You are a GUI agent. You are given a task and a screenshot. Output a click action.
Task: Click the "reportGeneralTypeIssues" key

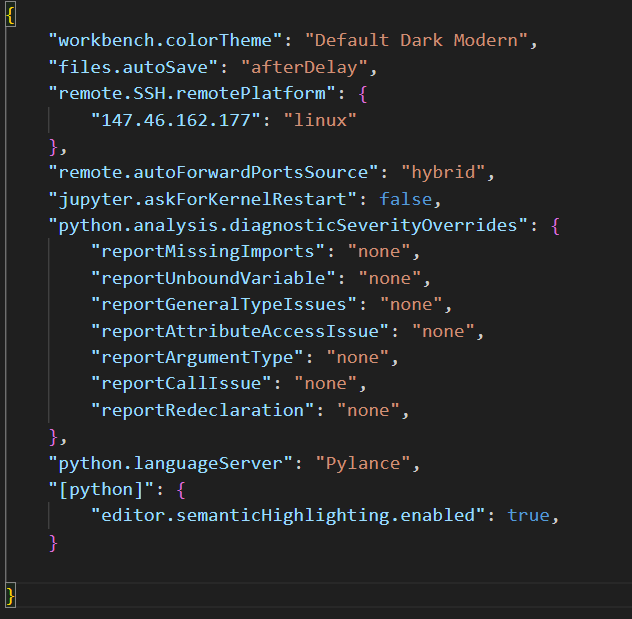(x=224, y=305)
